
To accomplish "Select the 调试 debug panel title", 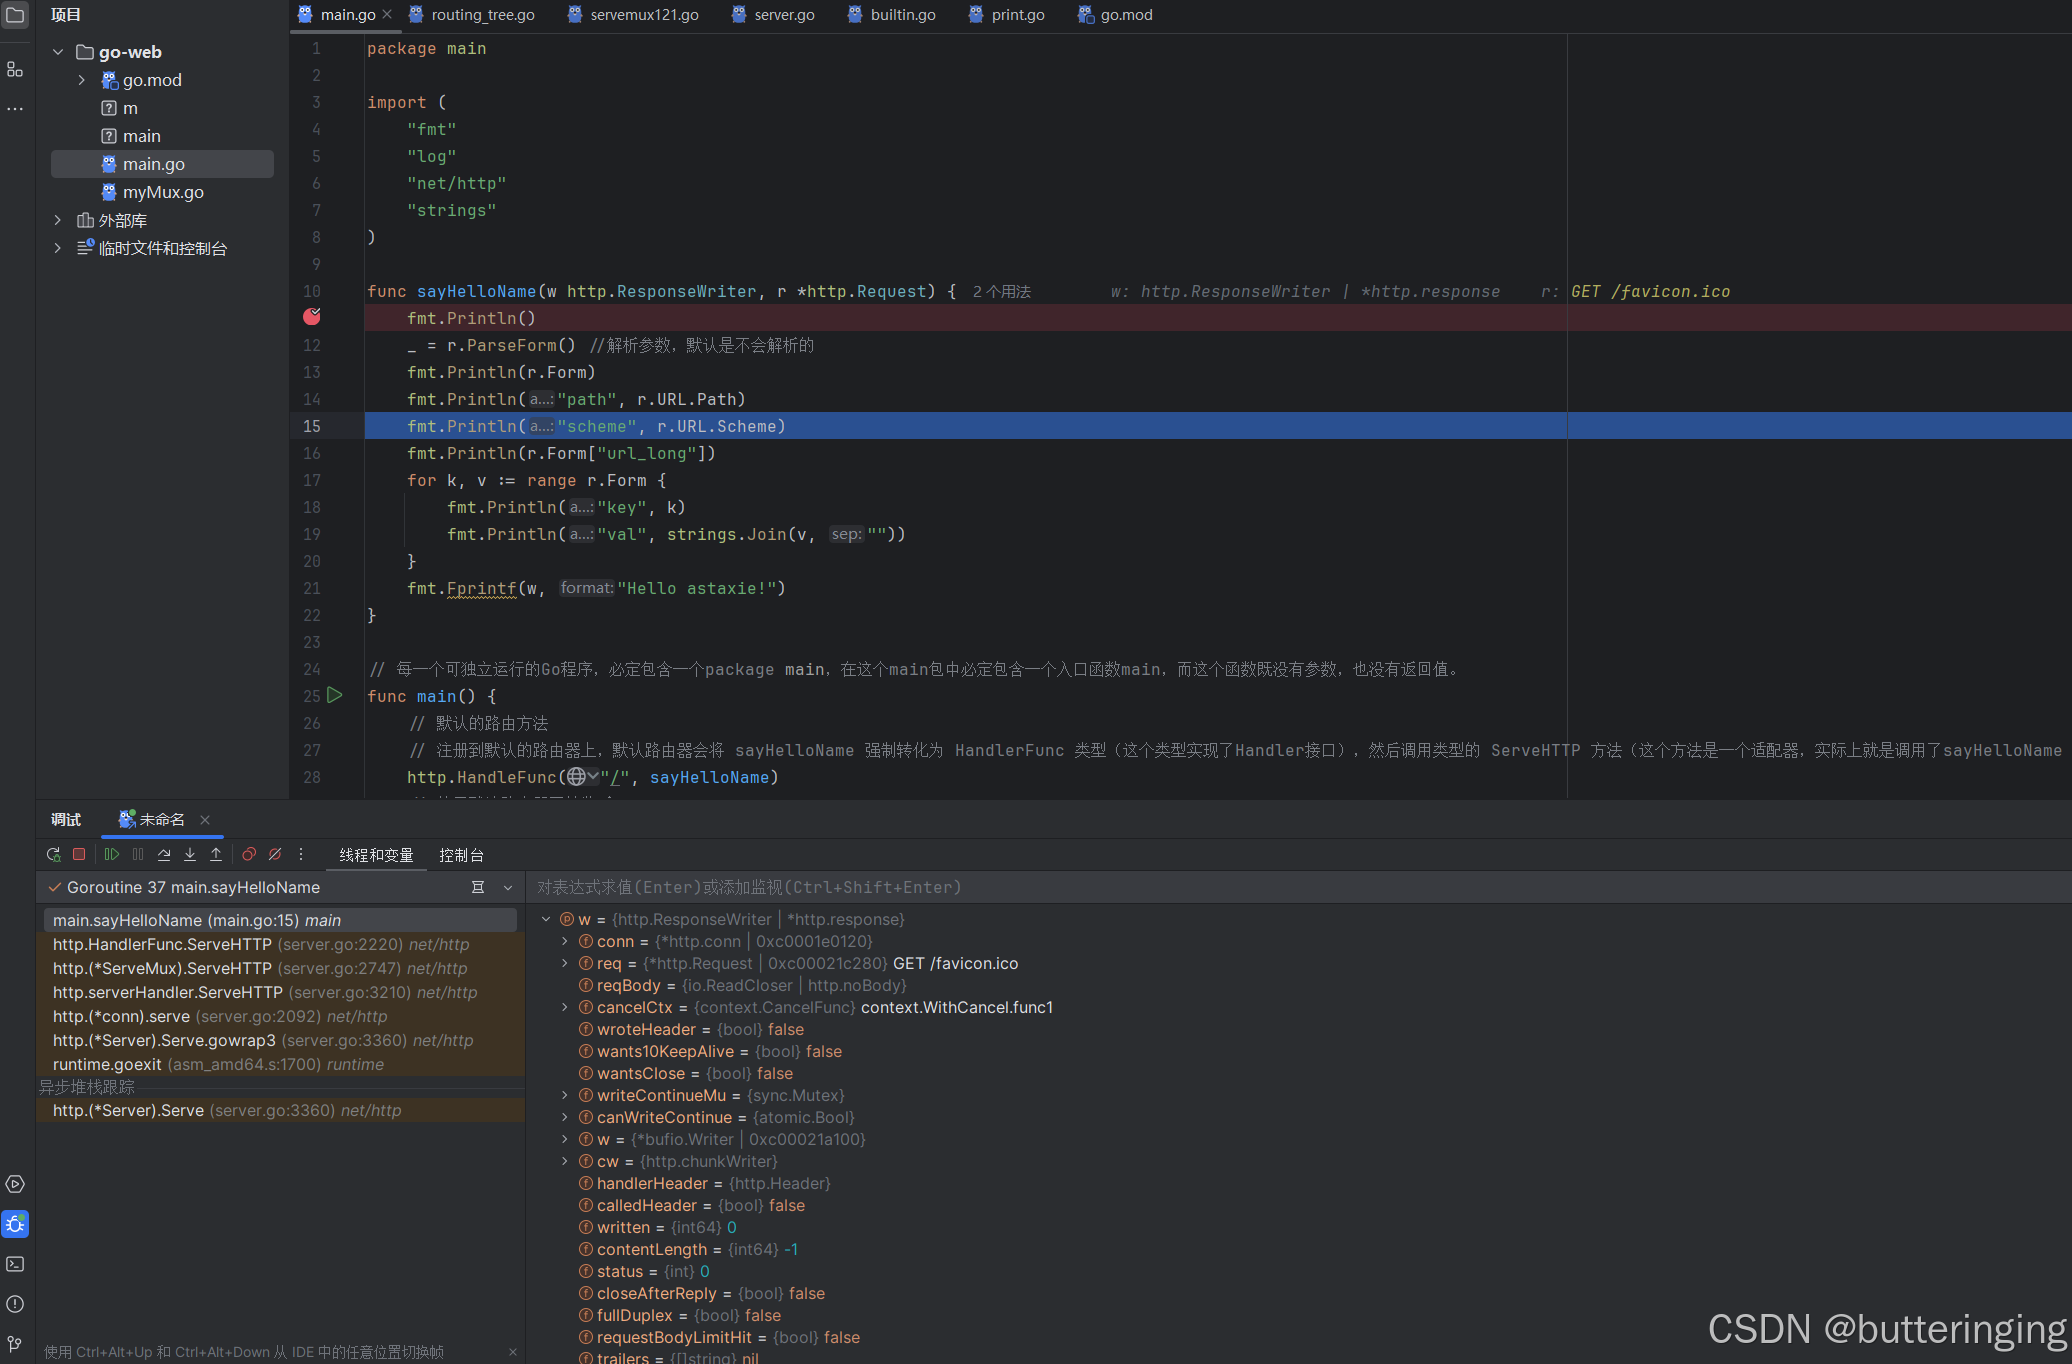I will tap(66, 820).
